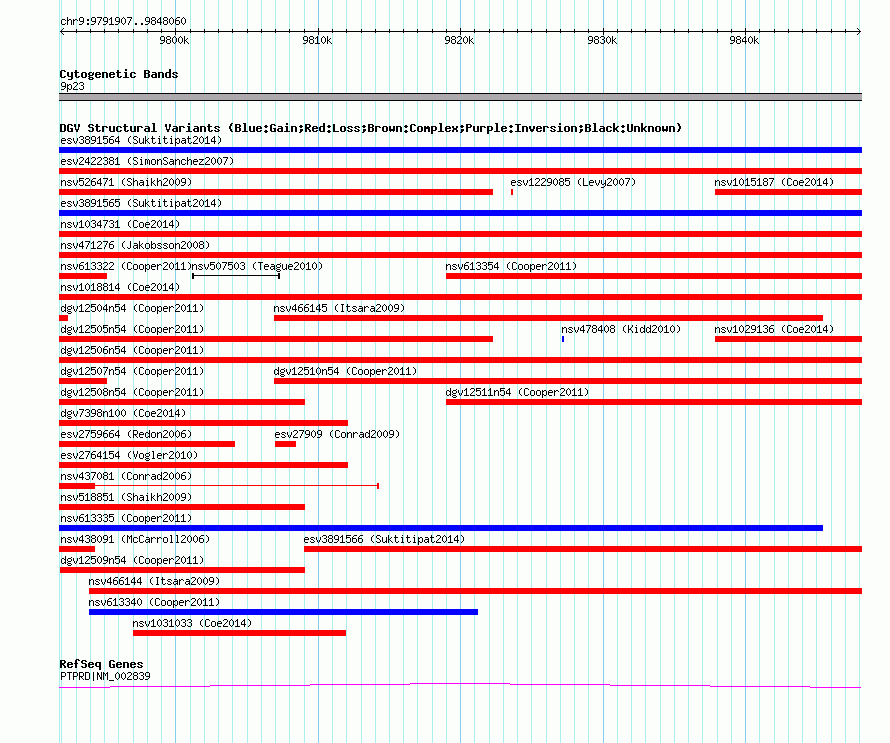The image size is (890, 743).
Task: Select the esv1229085 (Levy2007) label
Action: click(x=573, y=182)
